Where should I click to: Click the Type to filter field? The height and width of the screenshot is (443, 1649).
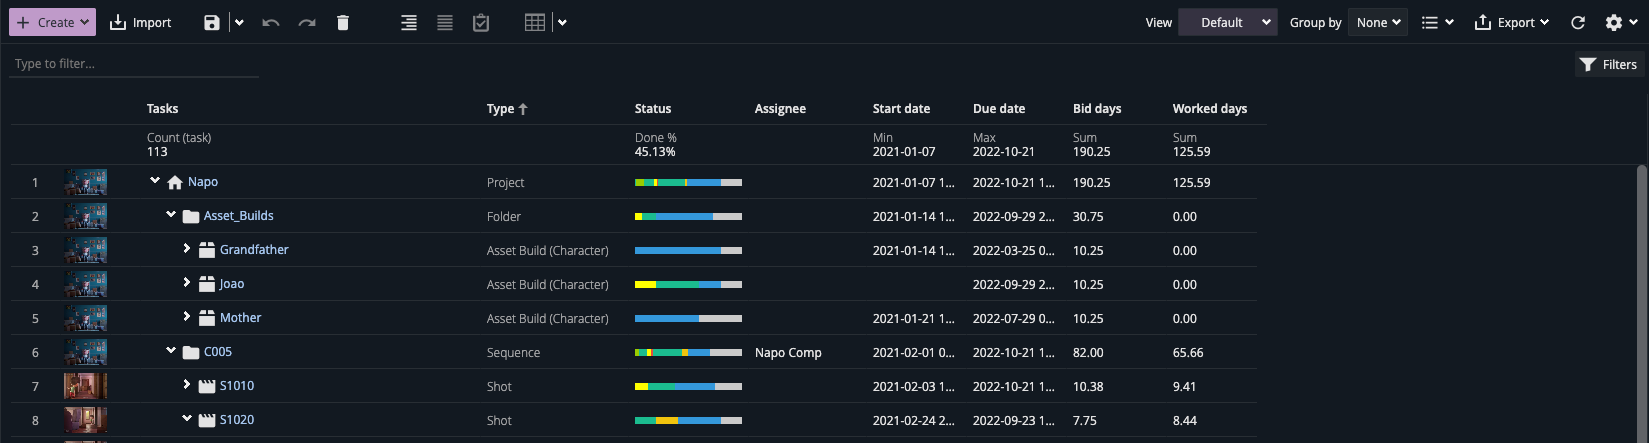[134, 64]
